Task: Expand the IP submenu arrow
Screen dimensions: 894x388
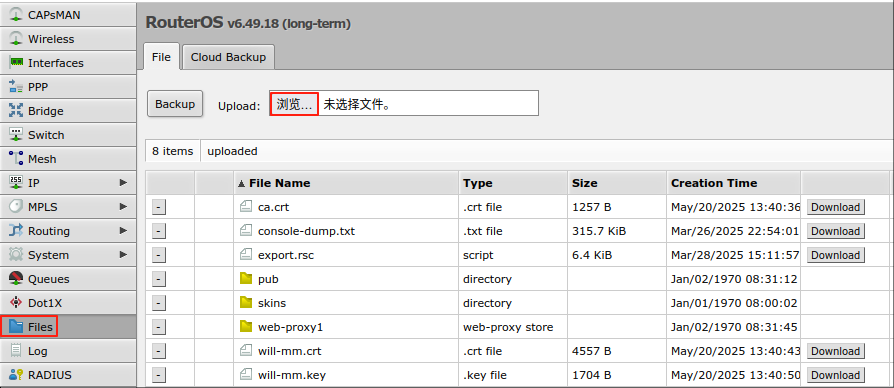Action: (123, 182)
